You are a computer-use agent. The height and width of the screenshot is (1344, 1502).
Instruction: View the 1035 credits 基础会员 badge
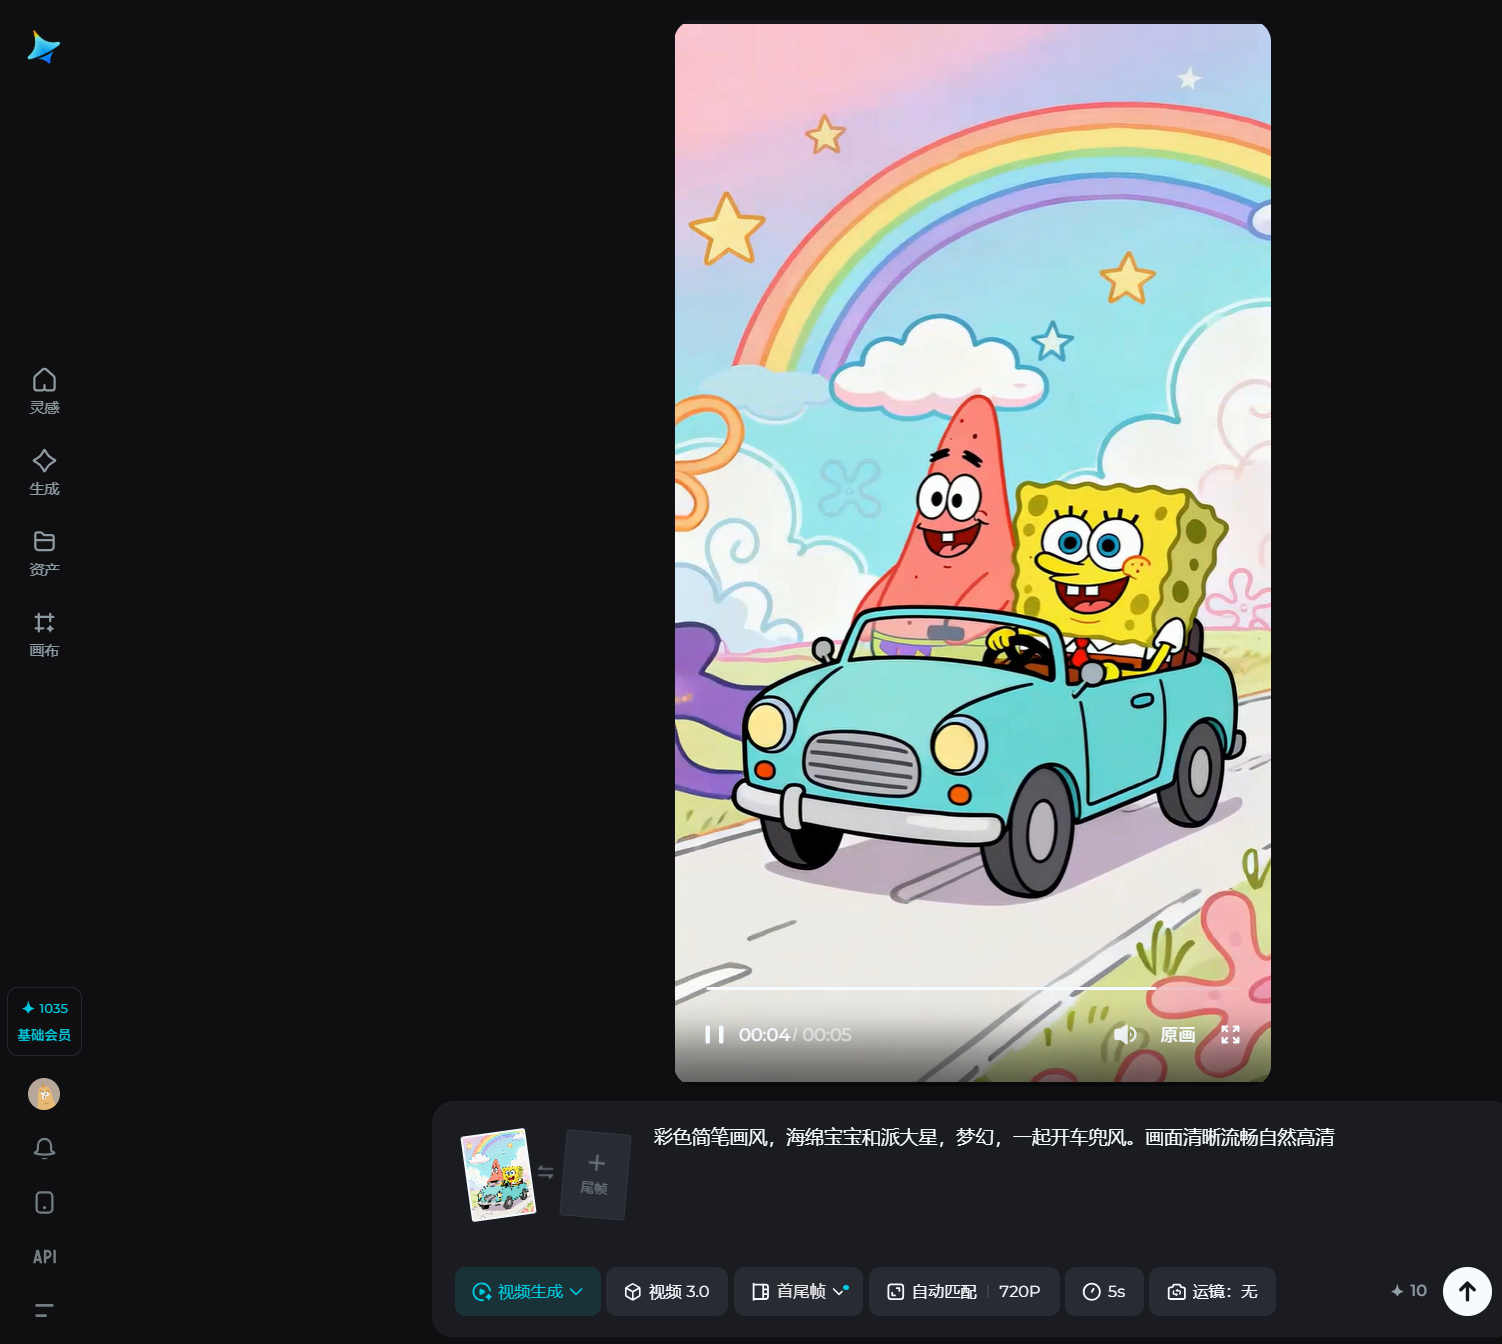44,1021
